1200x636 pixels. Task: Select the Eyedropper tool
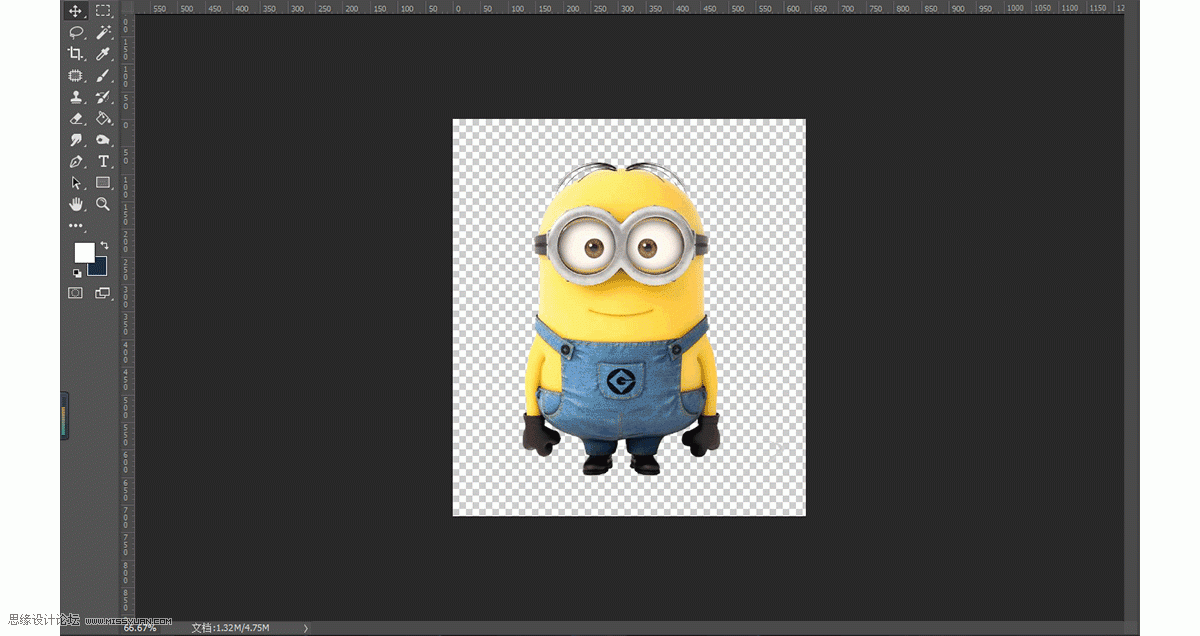(103, 54)
